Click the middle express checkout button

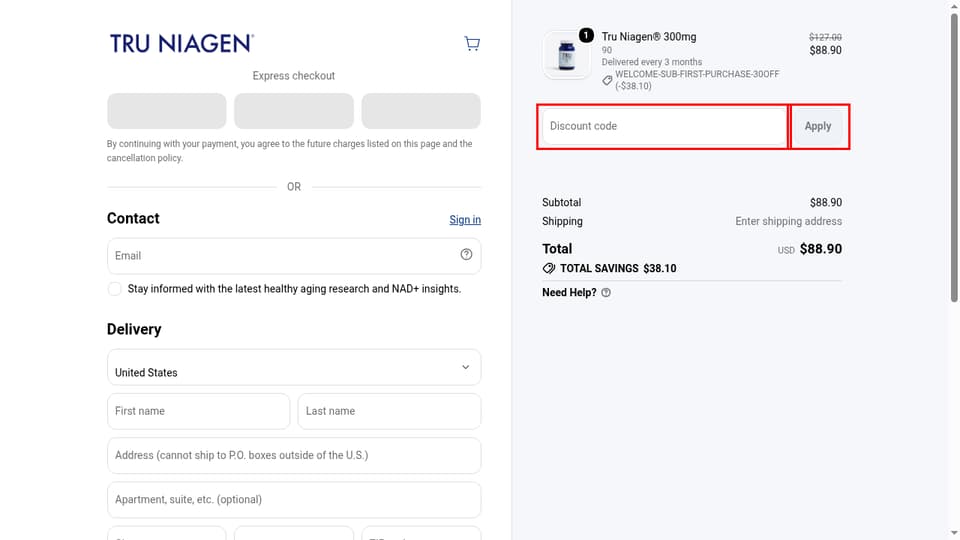point(294,111)
